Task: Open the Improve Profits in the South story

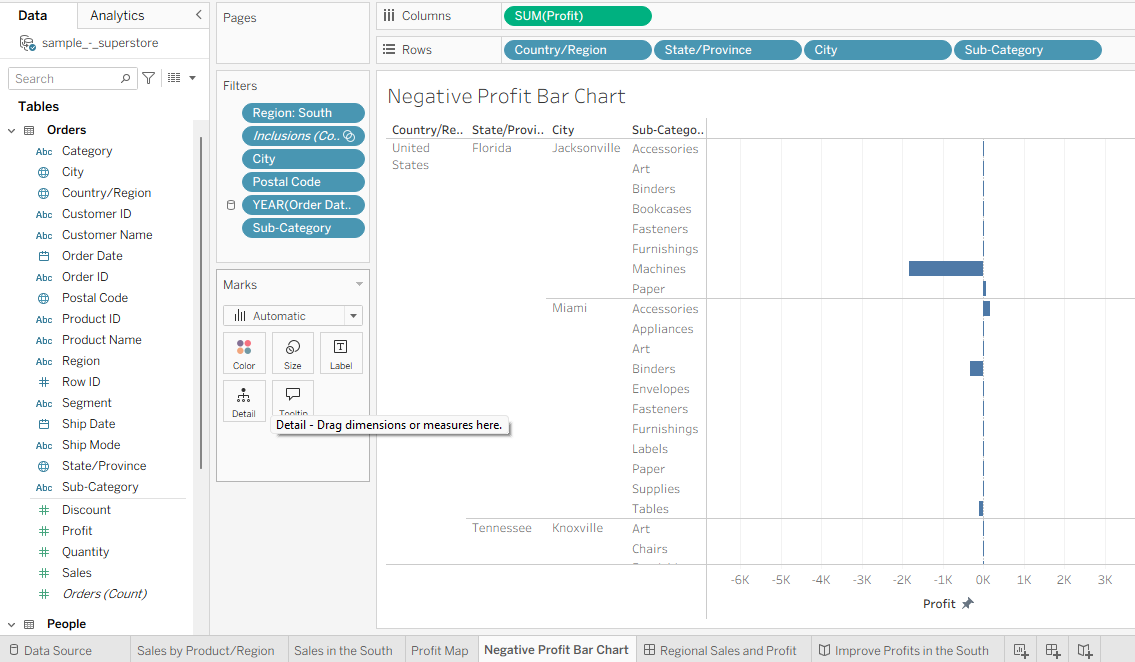Action: click(x=903, y=650)
